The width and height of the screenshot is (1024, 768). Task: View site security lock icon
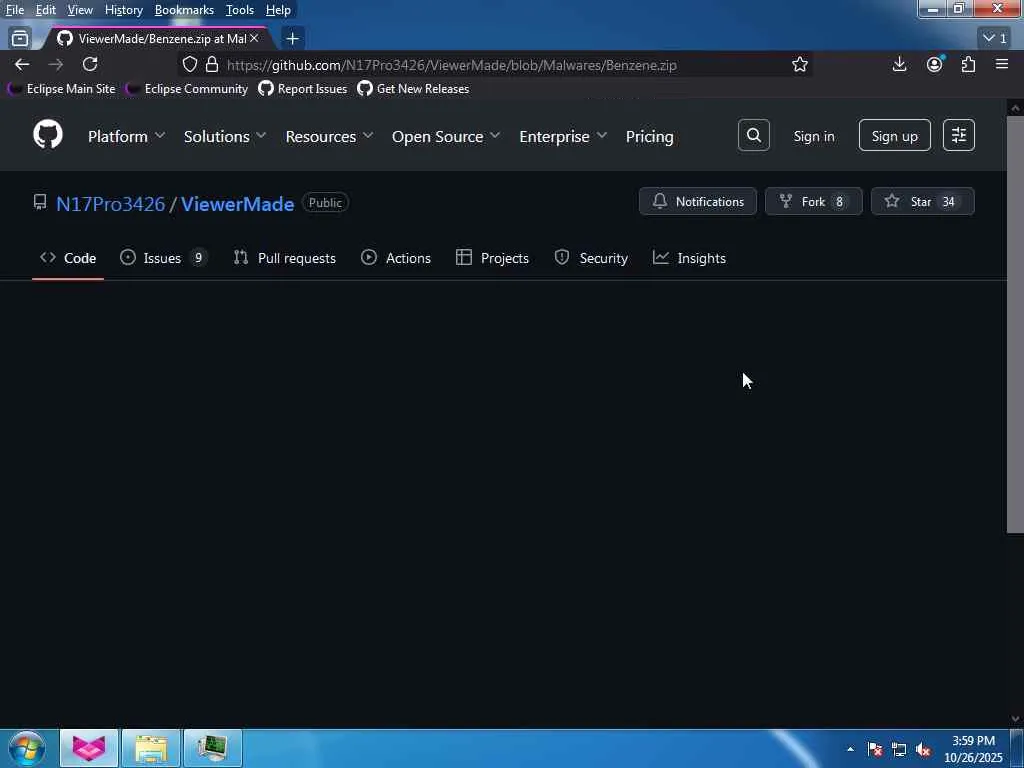pos(212,65)
